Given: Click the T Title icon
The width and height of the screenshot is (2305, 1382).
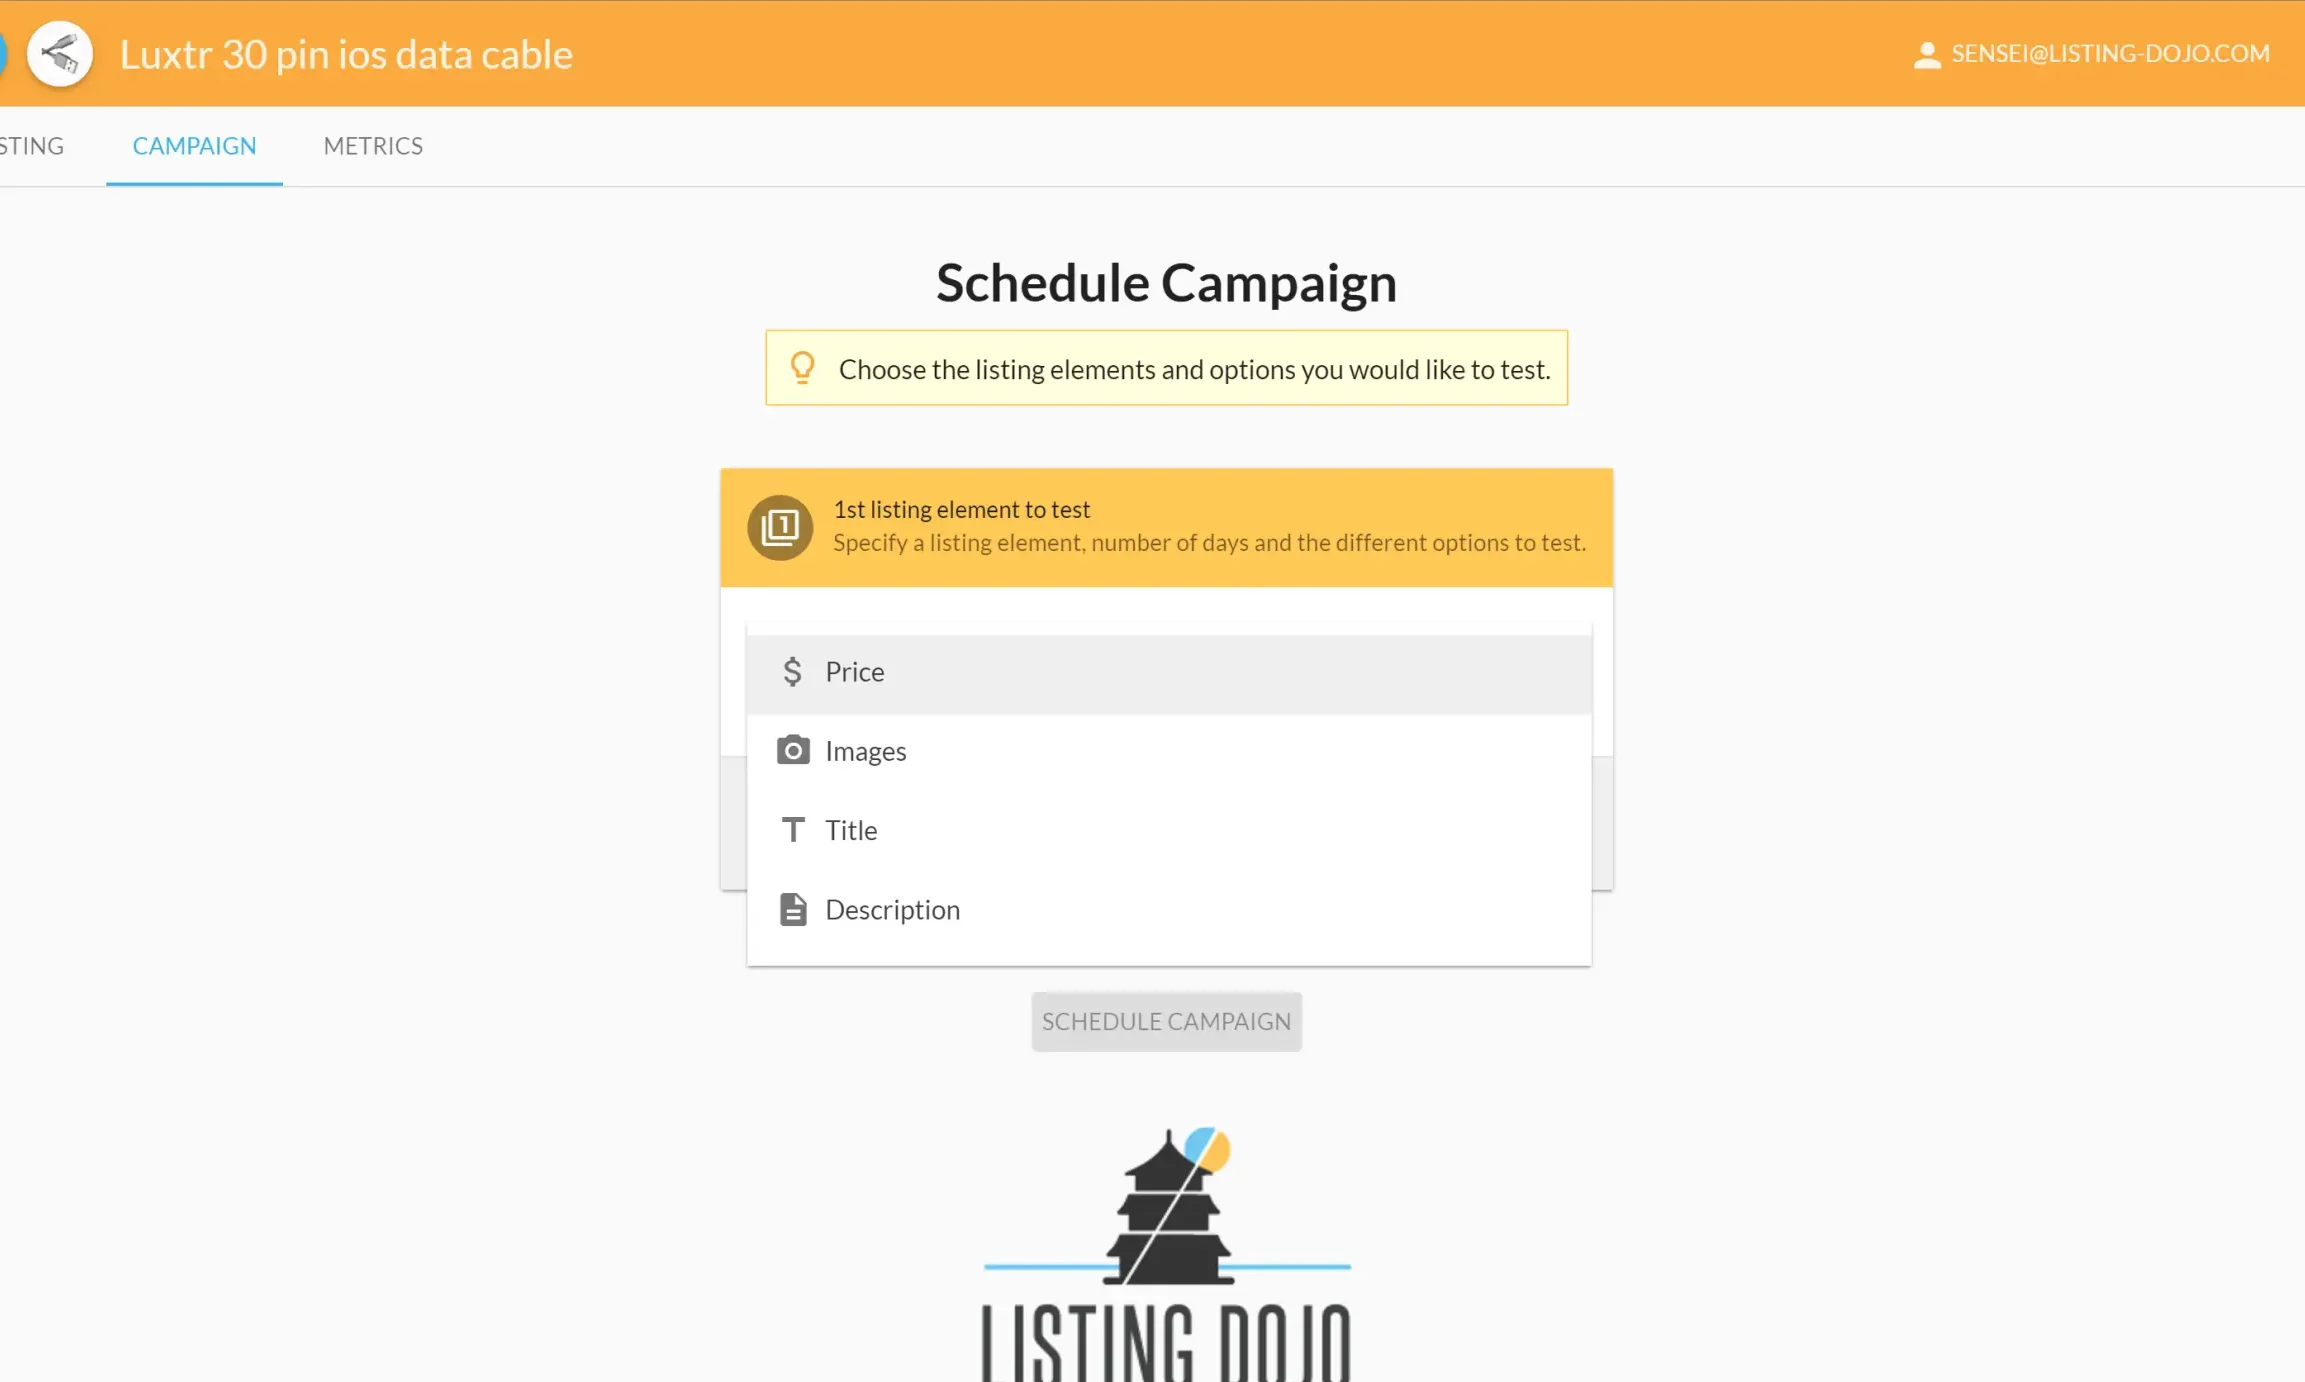Looking at the screenshot, I should [x=793, y=830].
